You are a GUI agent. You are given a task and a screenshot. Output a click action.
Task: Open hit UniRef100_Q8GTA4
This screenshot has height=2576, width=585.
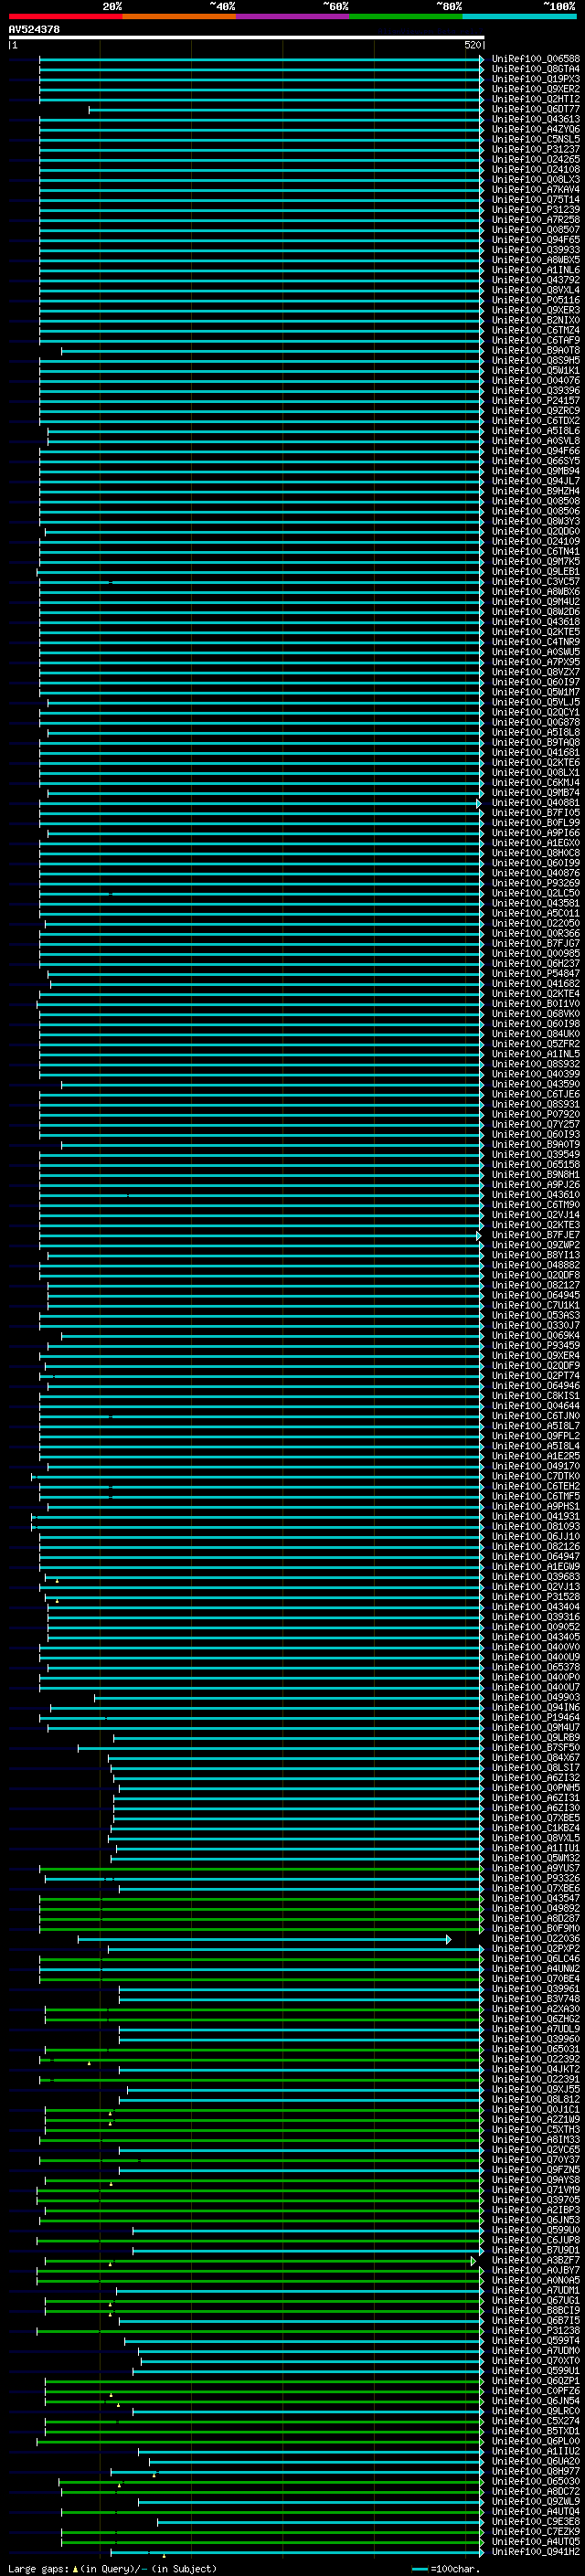point(536,69)
